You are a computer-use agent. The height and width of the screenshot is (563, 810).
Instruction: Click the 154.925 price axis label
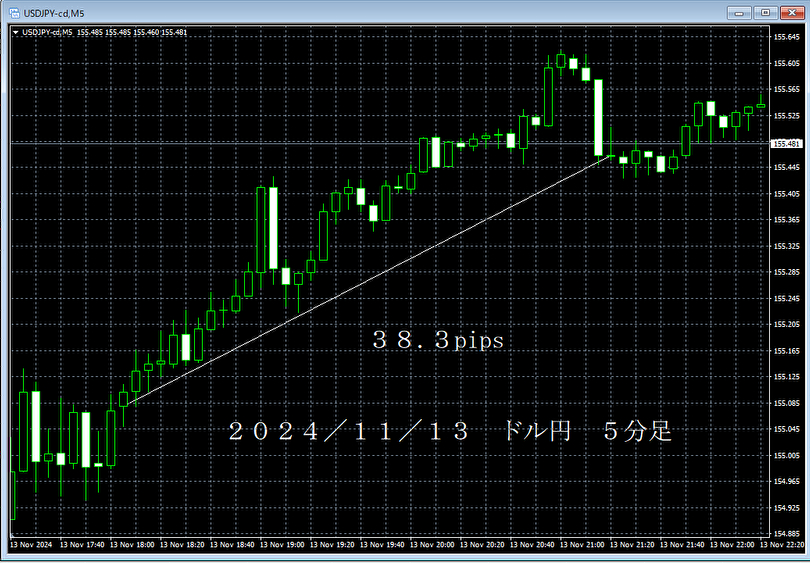coord(786,508)
